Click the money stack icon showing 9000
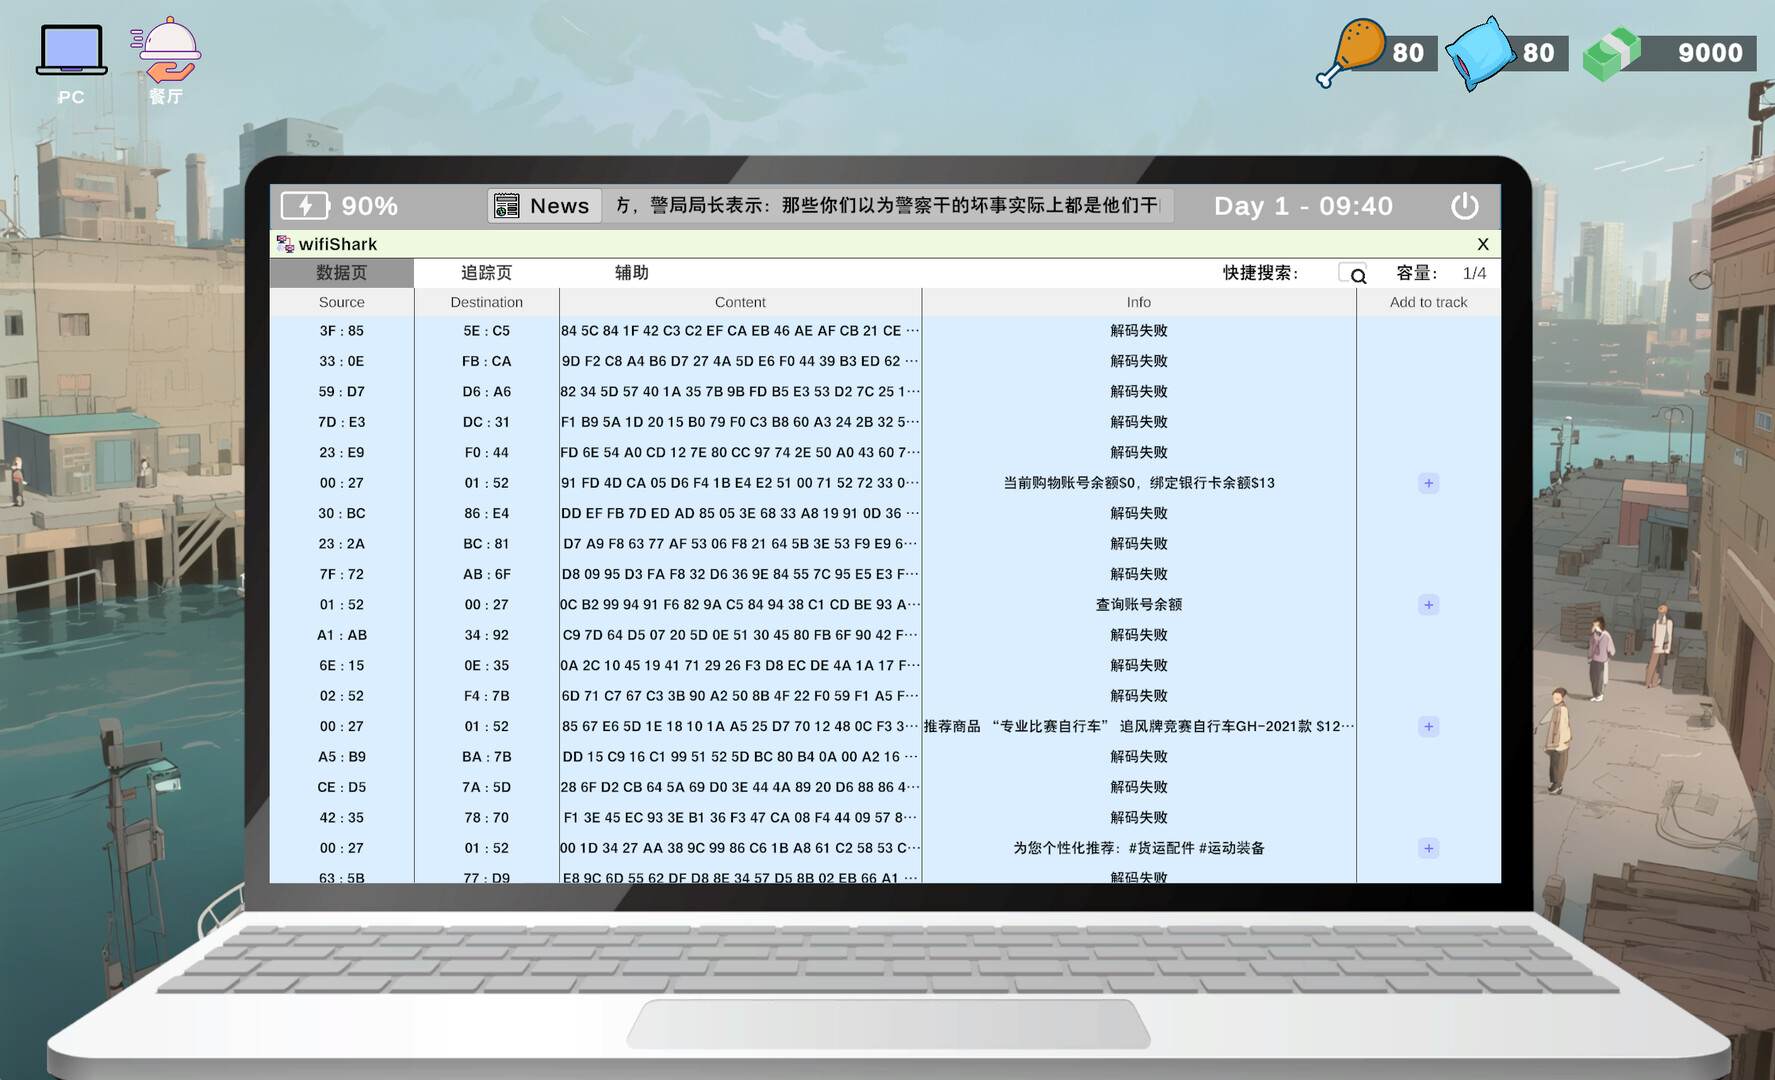This screenshot has width=1775, height=1080. 1612,52
